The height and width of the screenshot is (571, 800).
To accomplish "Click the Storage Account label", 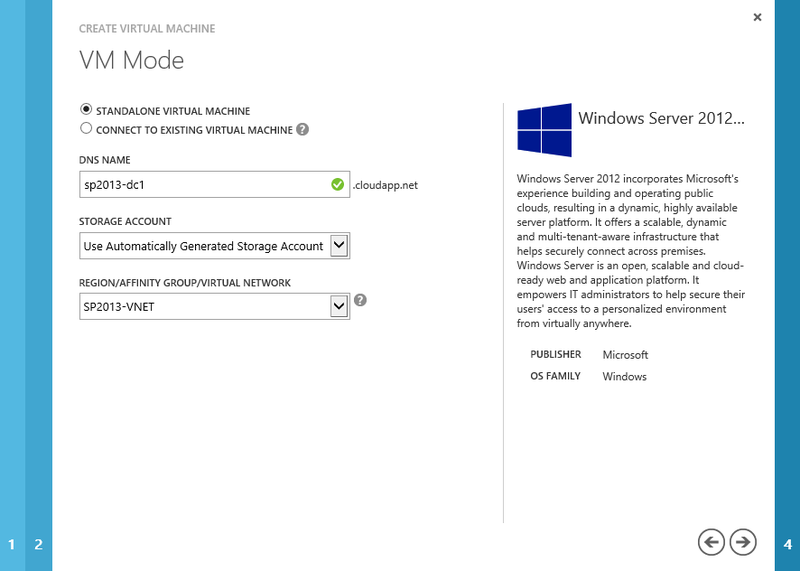I will (x=125, y=221).
